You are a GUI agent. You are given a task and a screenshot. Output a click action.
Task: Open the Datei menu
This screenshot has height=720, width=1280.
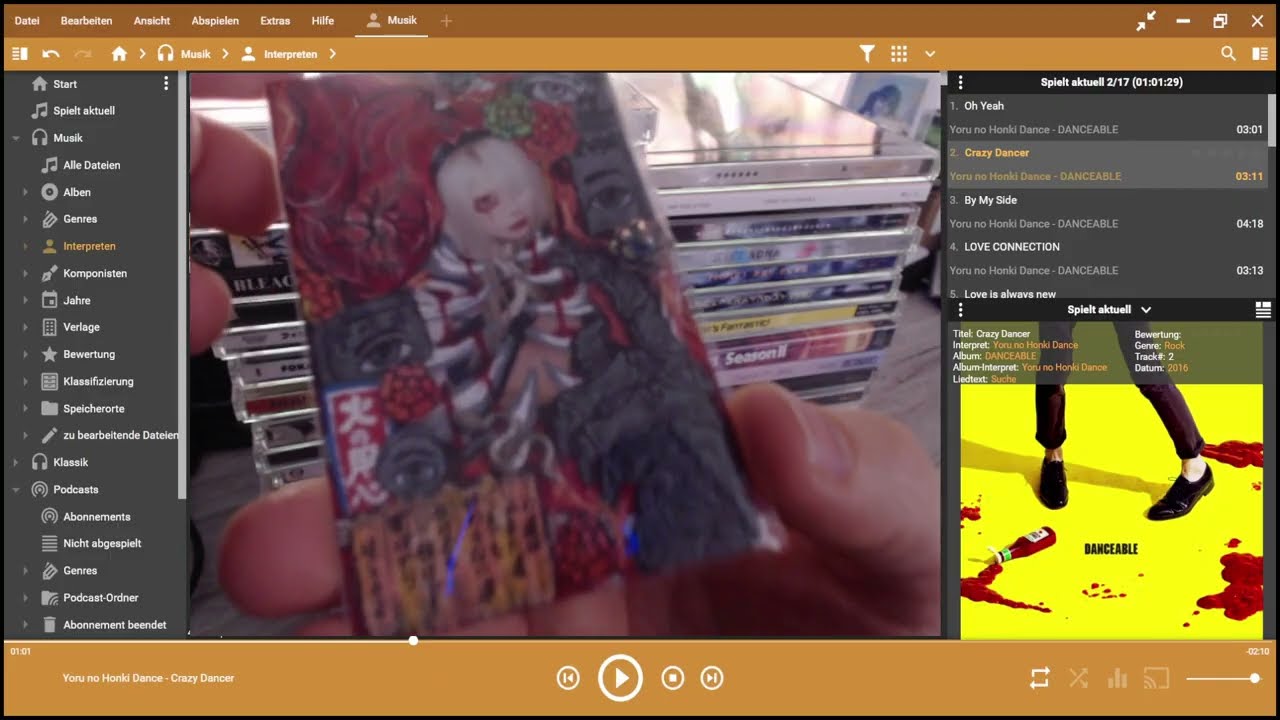tap(27, 21)
